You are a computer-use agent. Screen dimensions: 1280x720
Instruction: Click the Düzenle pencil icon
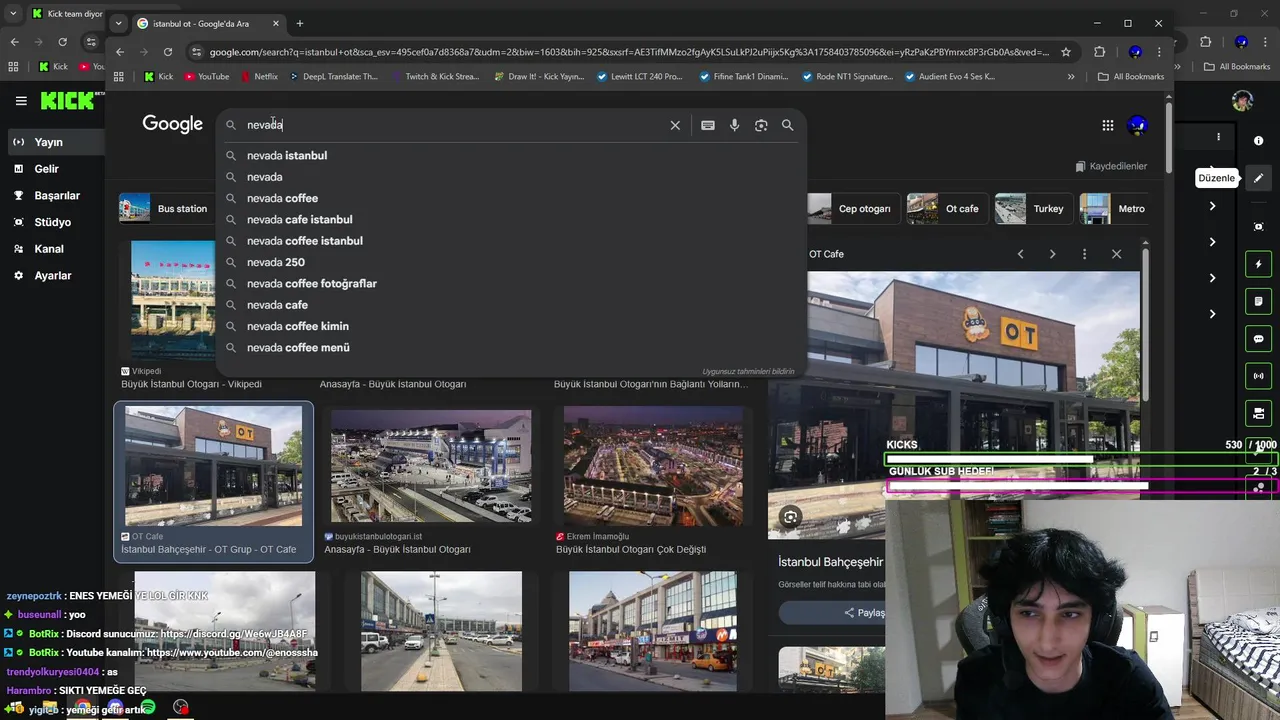click(x=1259, y=178)
